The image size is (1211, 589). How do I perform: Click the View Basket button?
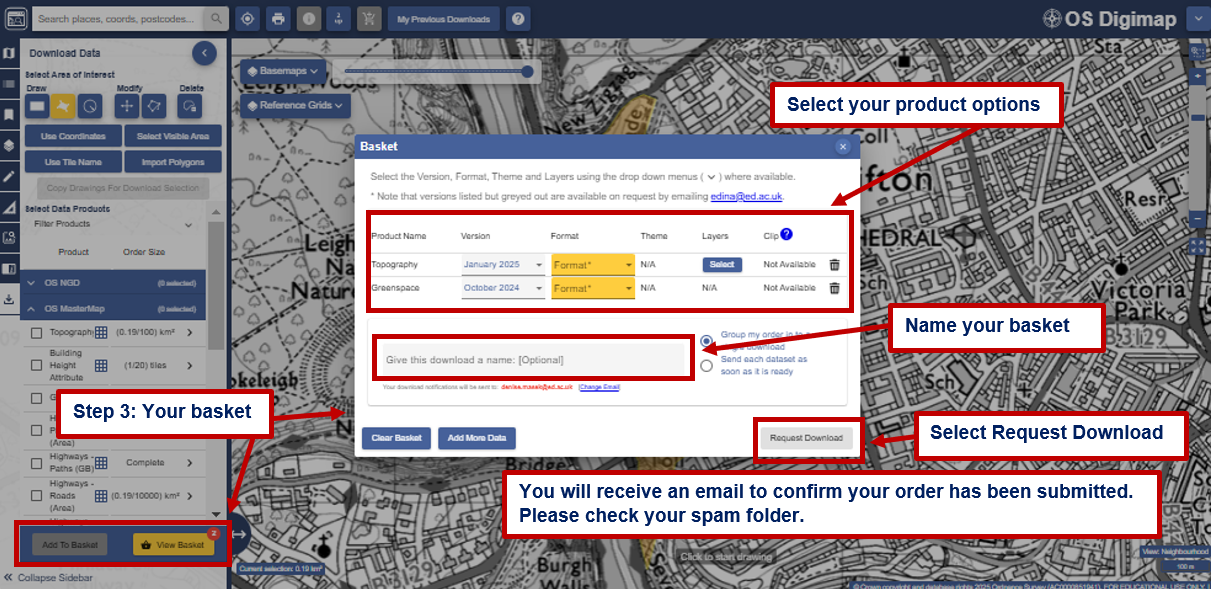[173, 545]
